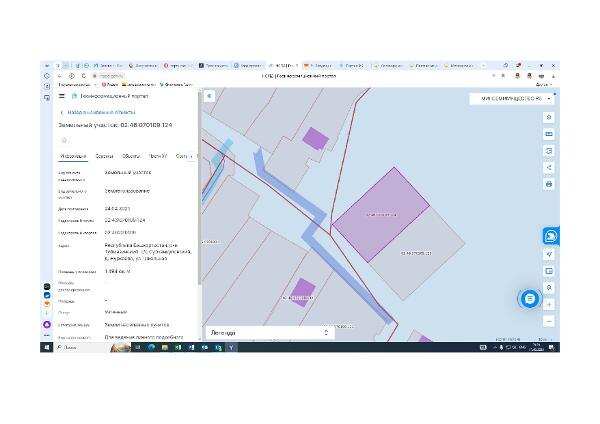Share the current map view

coord(549,168)
